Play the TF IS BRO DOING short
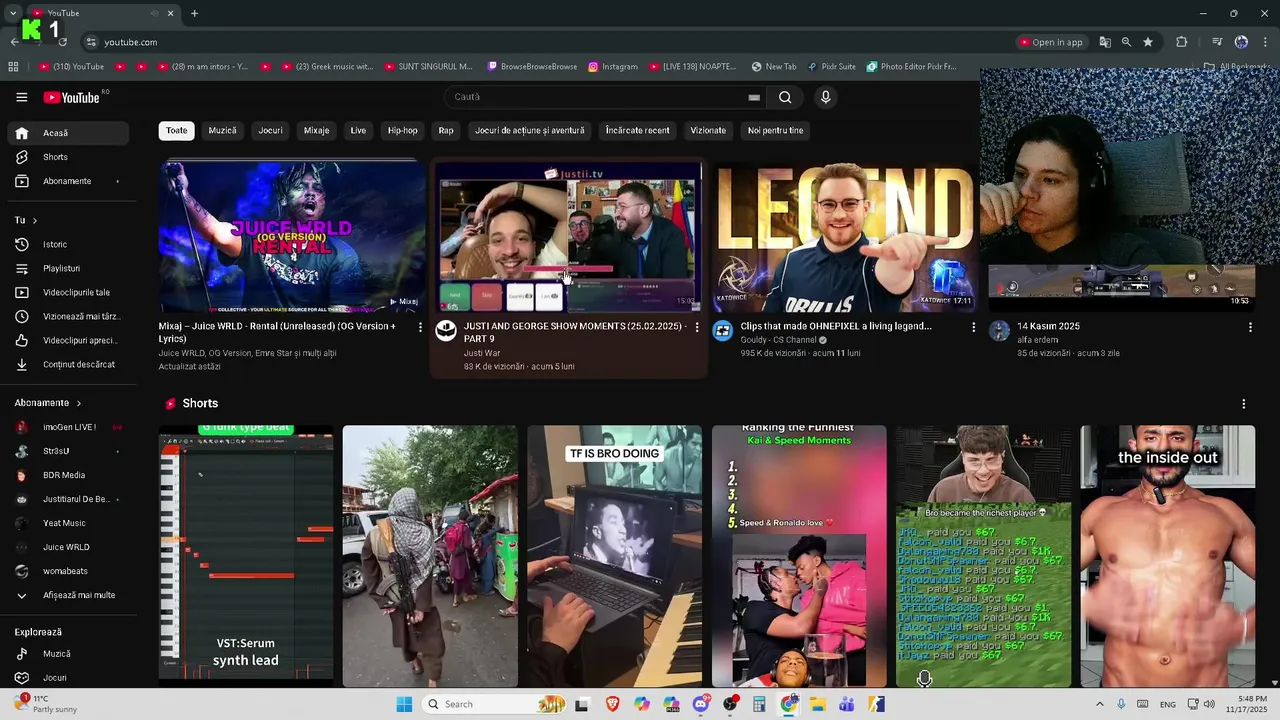Image resolution: width=1280 pixels, height=720 pixels. 614,556
